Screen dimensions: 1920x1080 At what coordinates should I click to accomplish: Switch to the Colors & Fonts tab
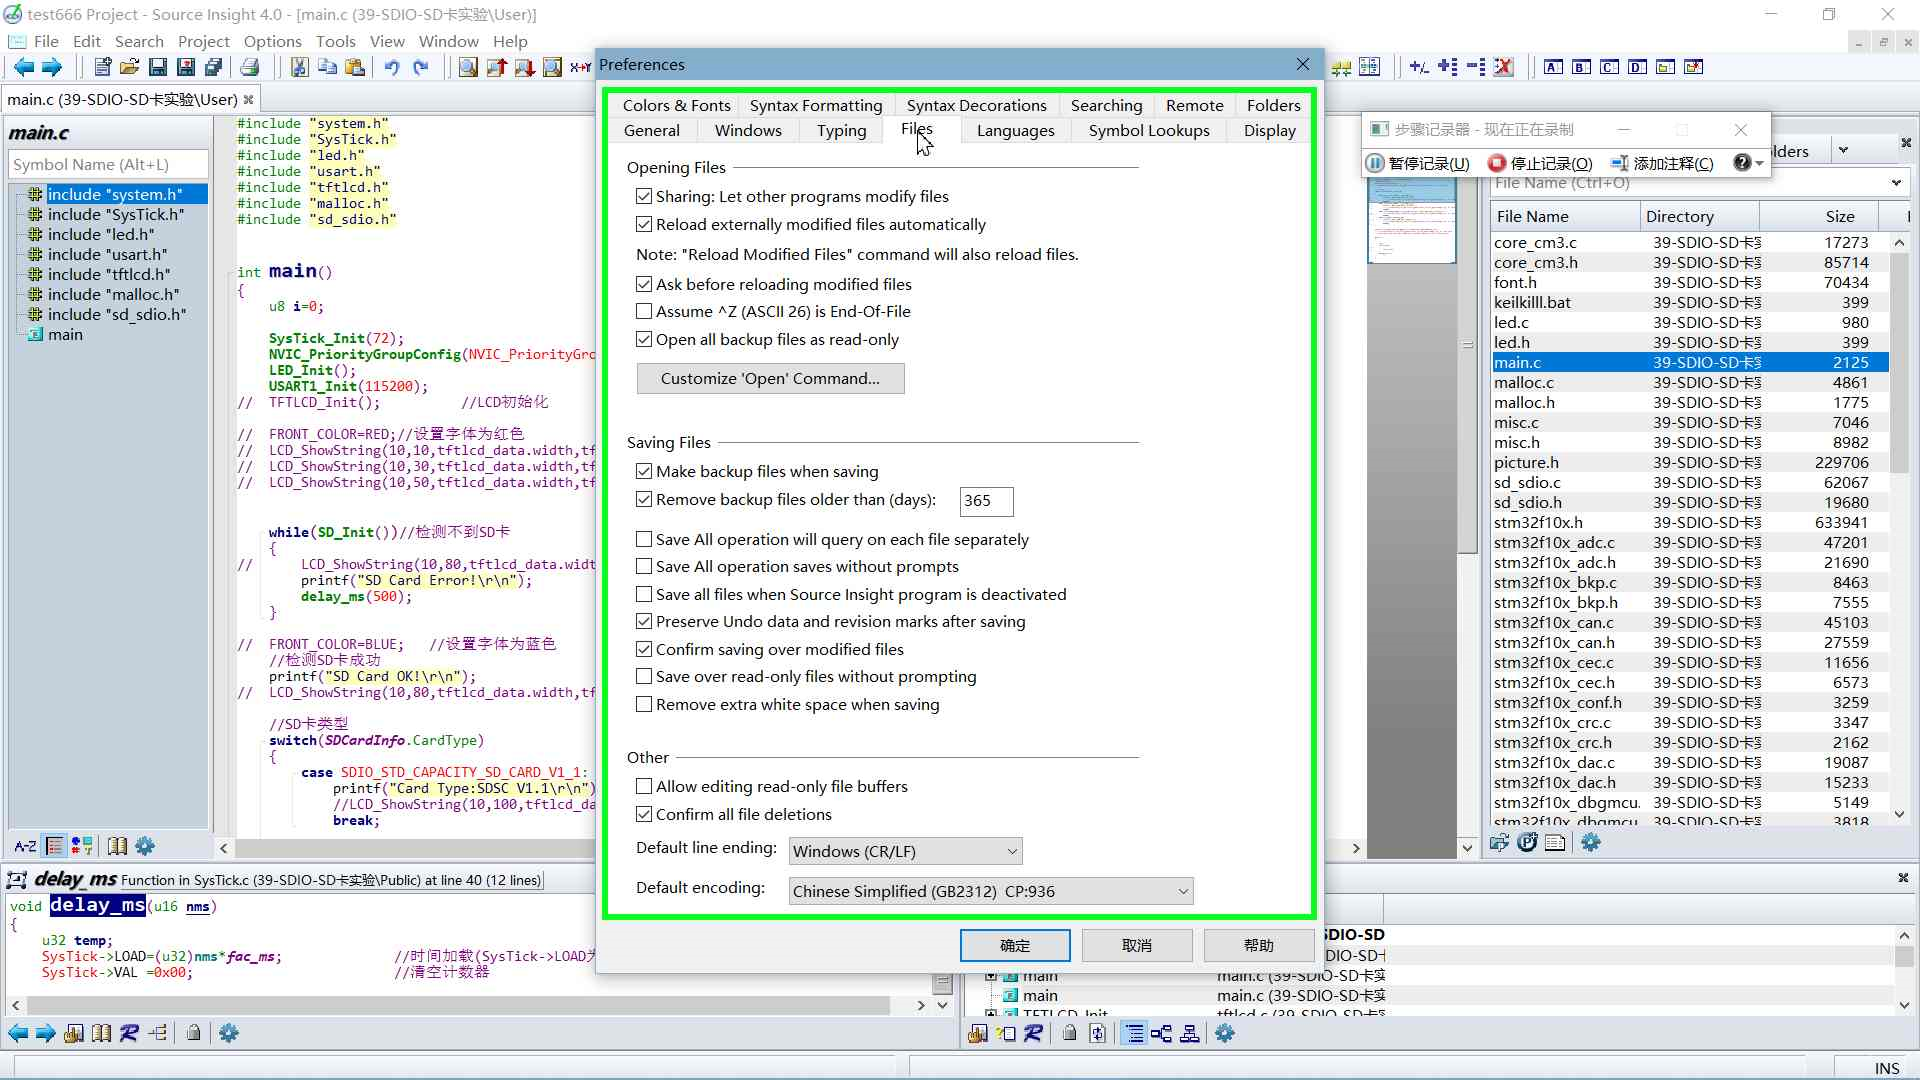click(676, 106)
